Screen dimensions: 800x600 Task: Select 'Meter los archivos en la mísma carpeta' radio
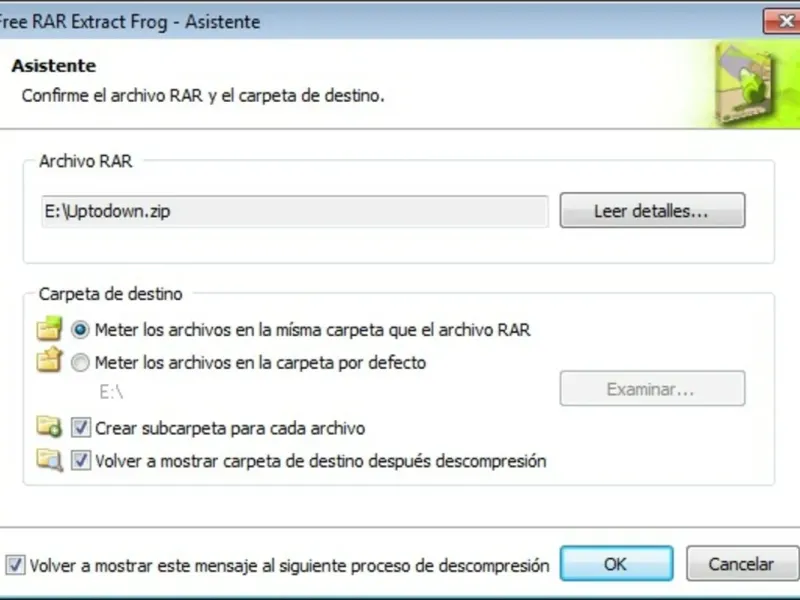(x=80, y=330)
